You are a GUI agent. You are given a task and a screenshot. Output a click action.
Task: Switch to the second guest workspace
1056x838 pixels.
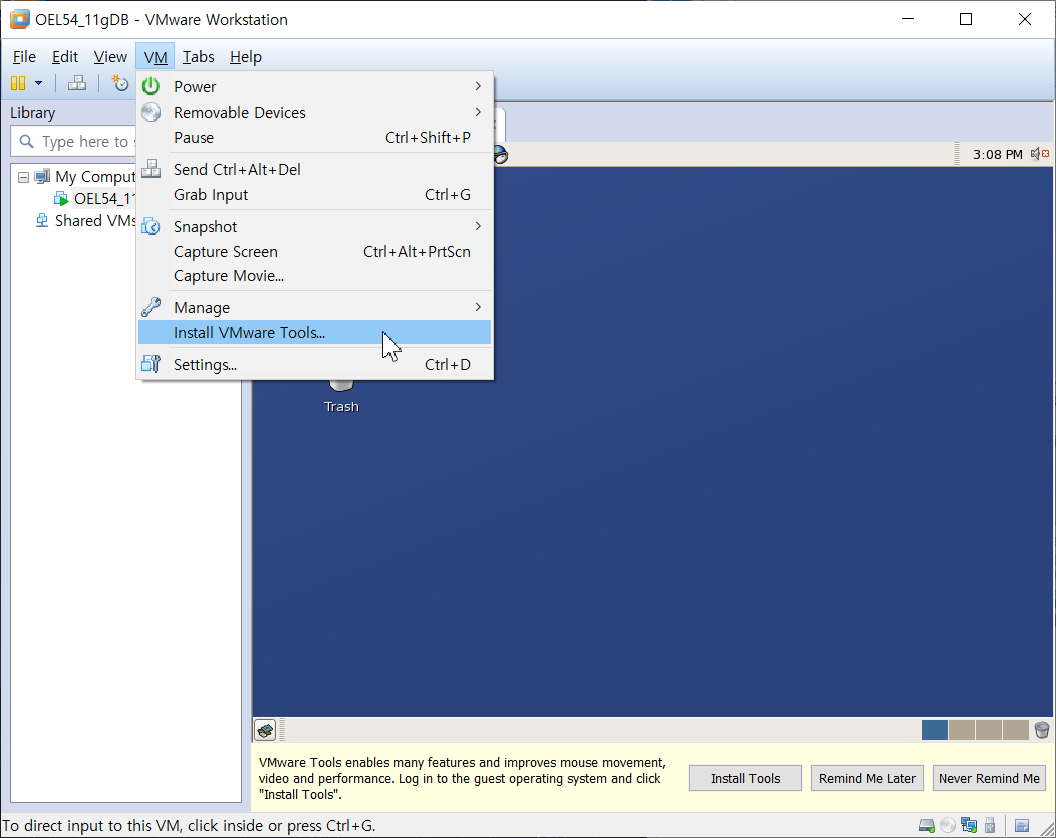(962, 730)
